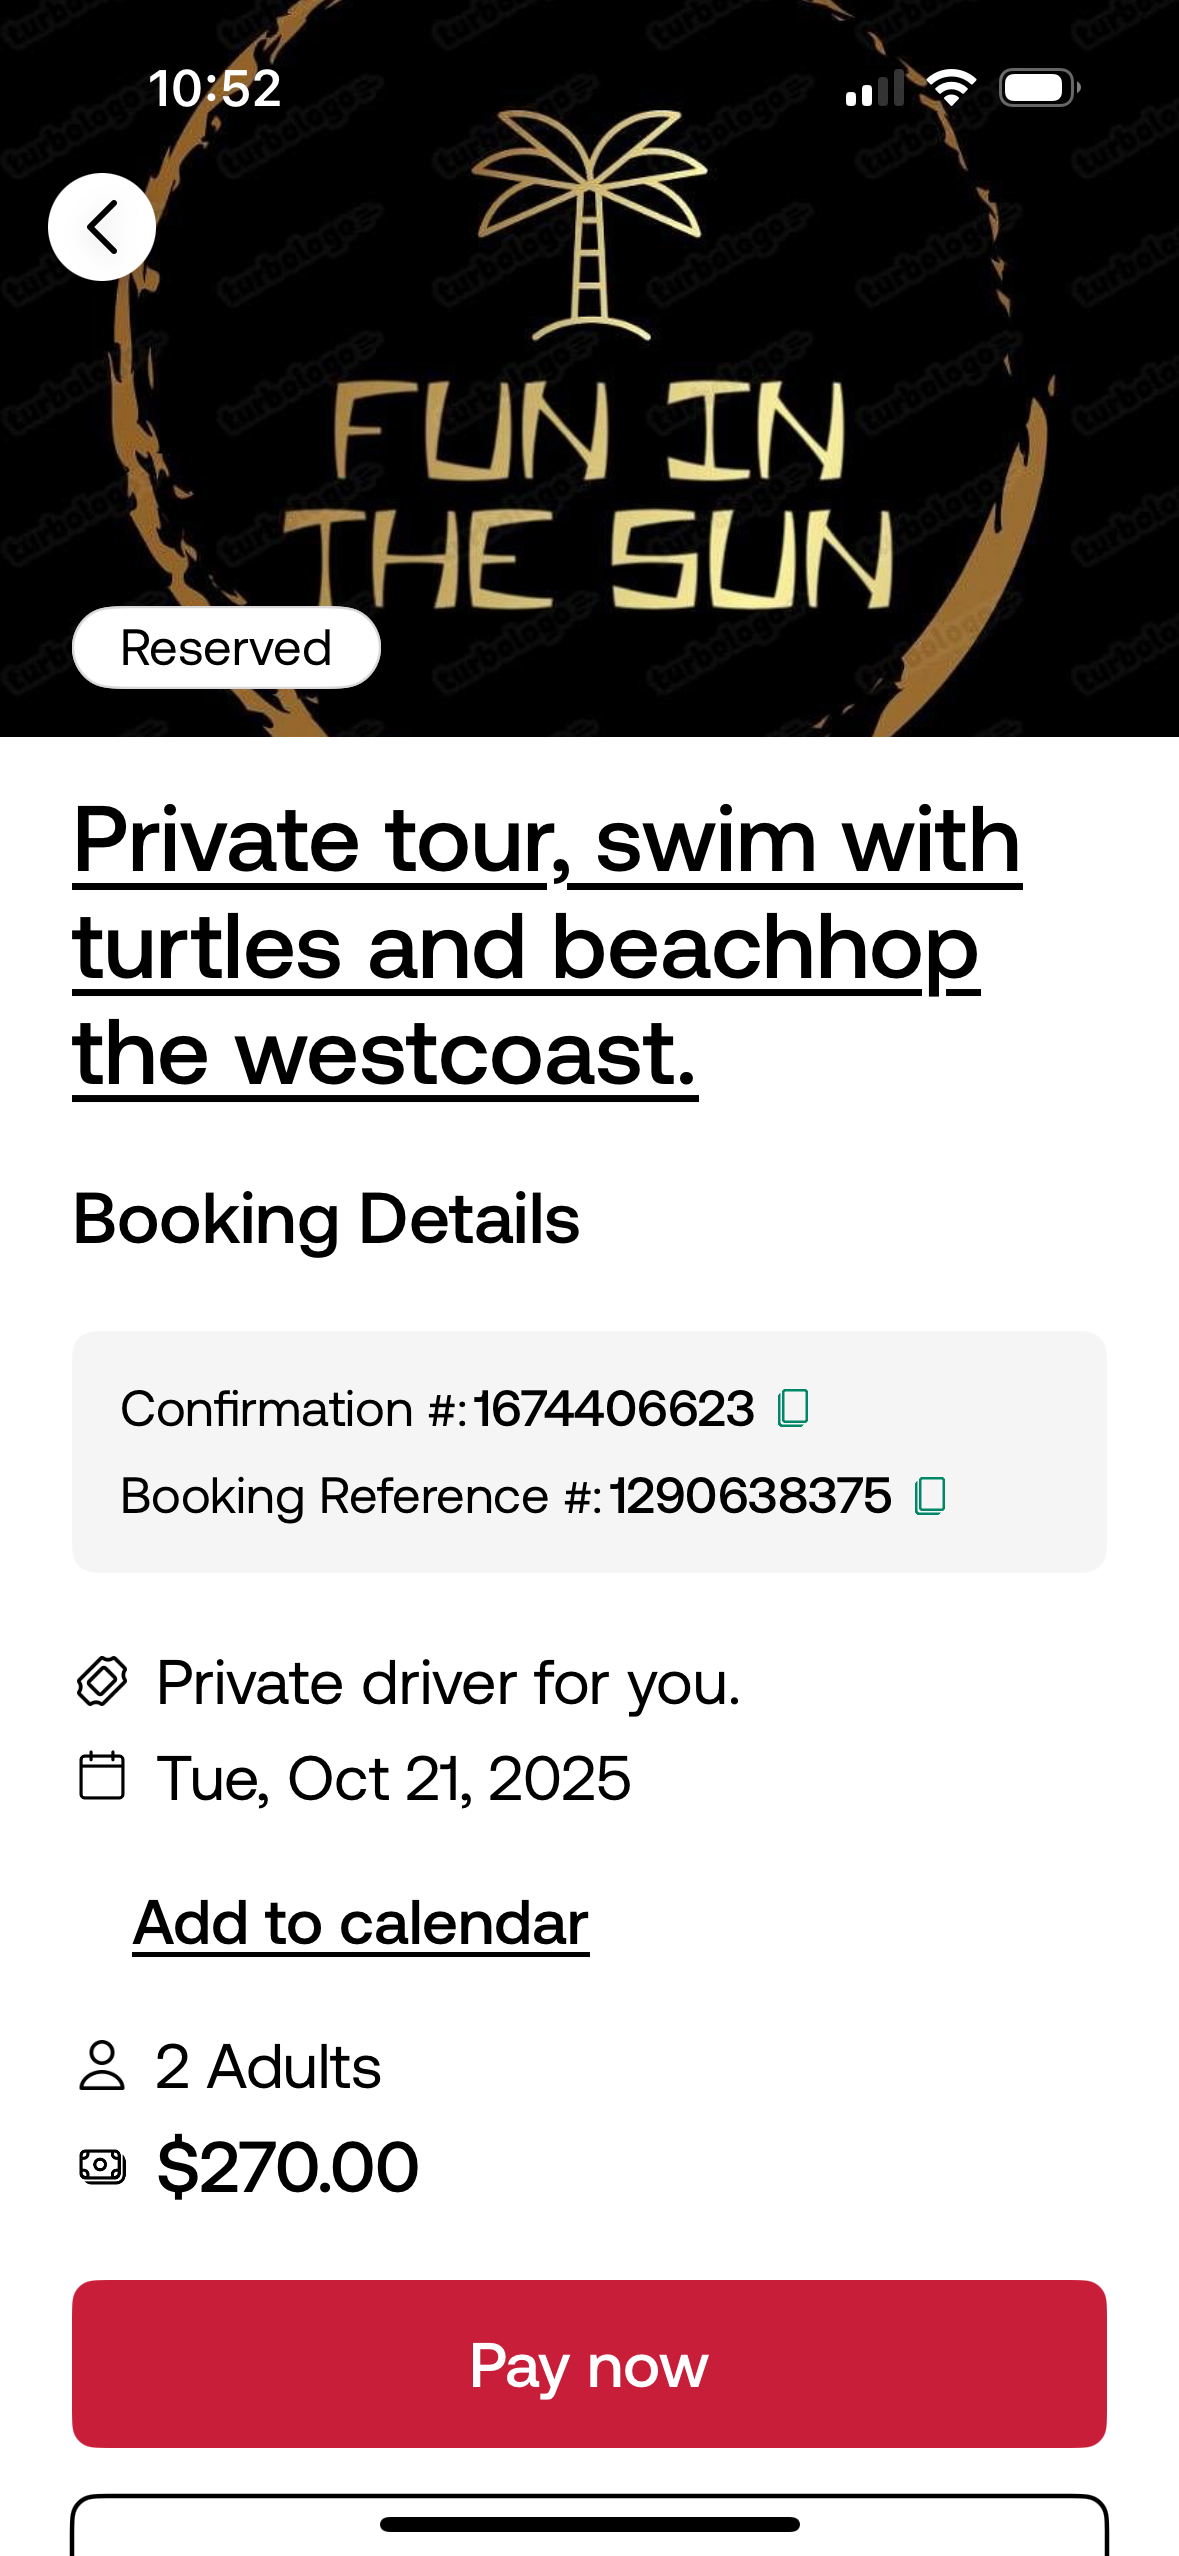This screenshot has height=2556, width=1179.
Task: Tap the Wi-Fi status icon
Action: click(951, 88)
